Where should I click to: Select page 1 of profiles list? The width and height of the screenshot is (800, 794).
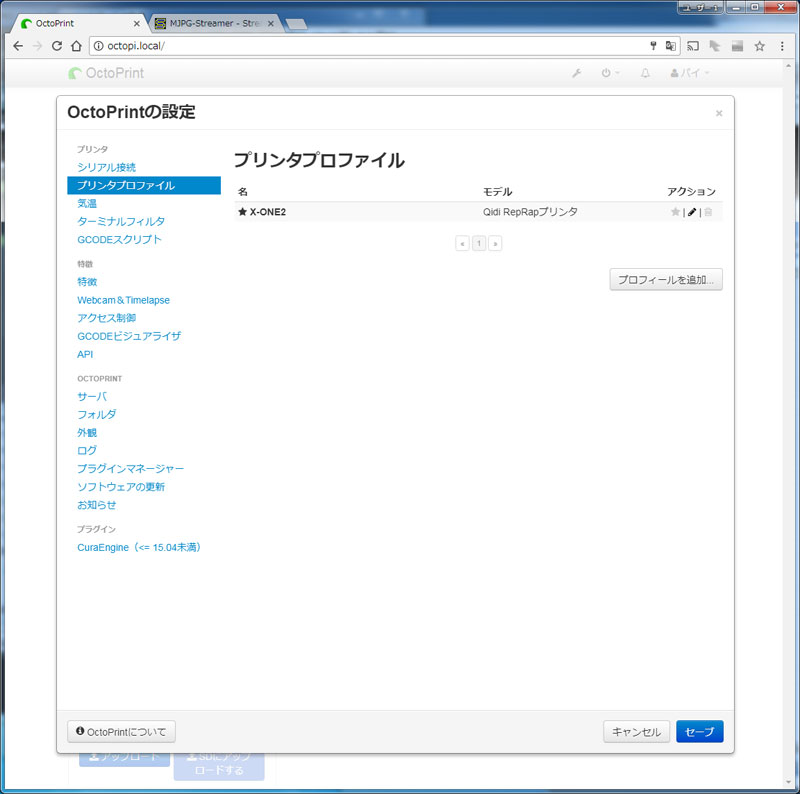click(479, 243)
